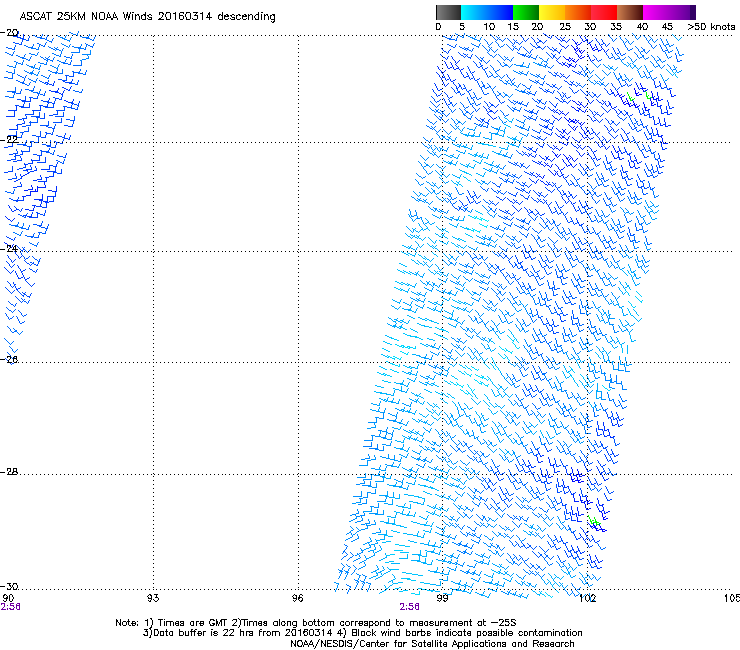This screenshot has height=650, width=740.
Task: Click the '96' longitude axis label
Action: 297,599
